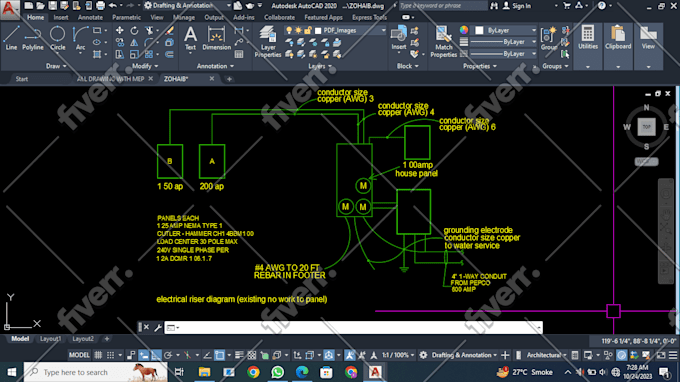Viewport: 680px width, 382px height.
Task: Toggle snap mode
Action: 111,355
